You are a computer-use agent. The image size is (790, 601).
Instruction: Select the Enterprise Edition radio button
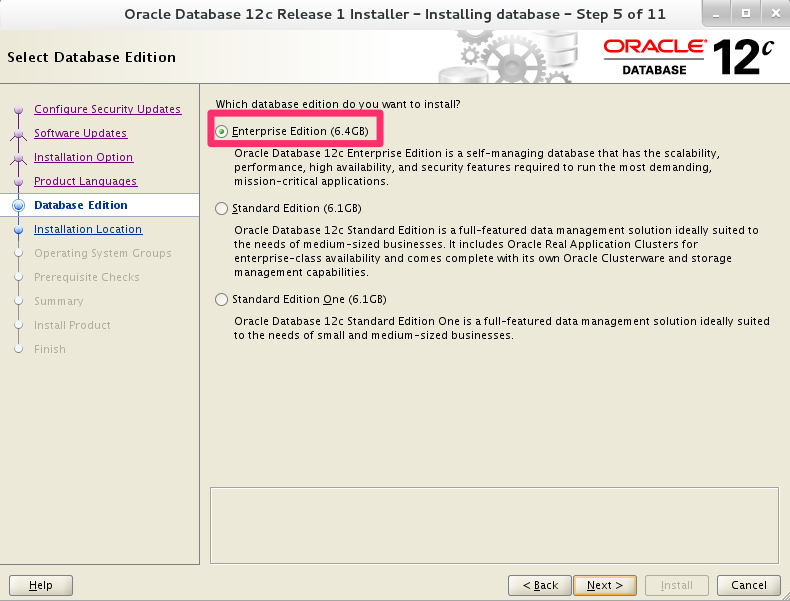222,131
